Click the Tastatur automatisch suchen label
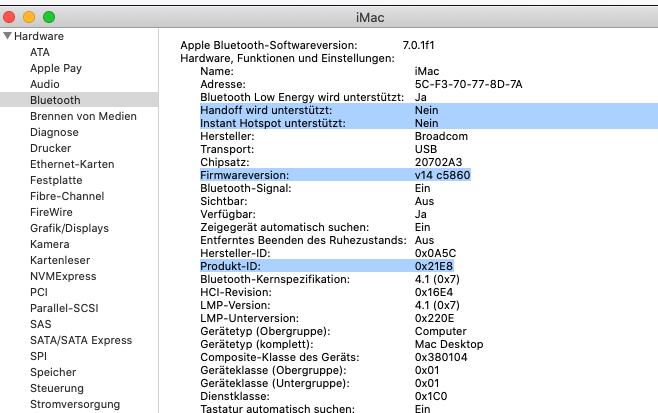This screenshot has height=413, width=658. click(277, 408)
